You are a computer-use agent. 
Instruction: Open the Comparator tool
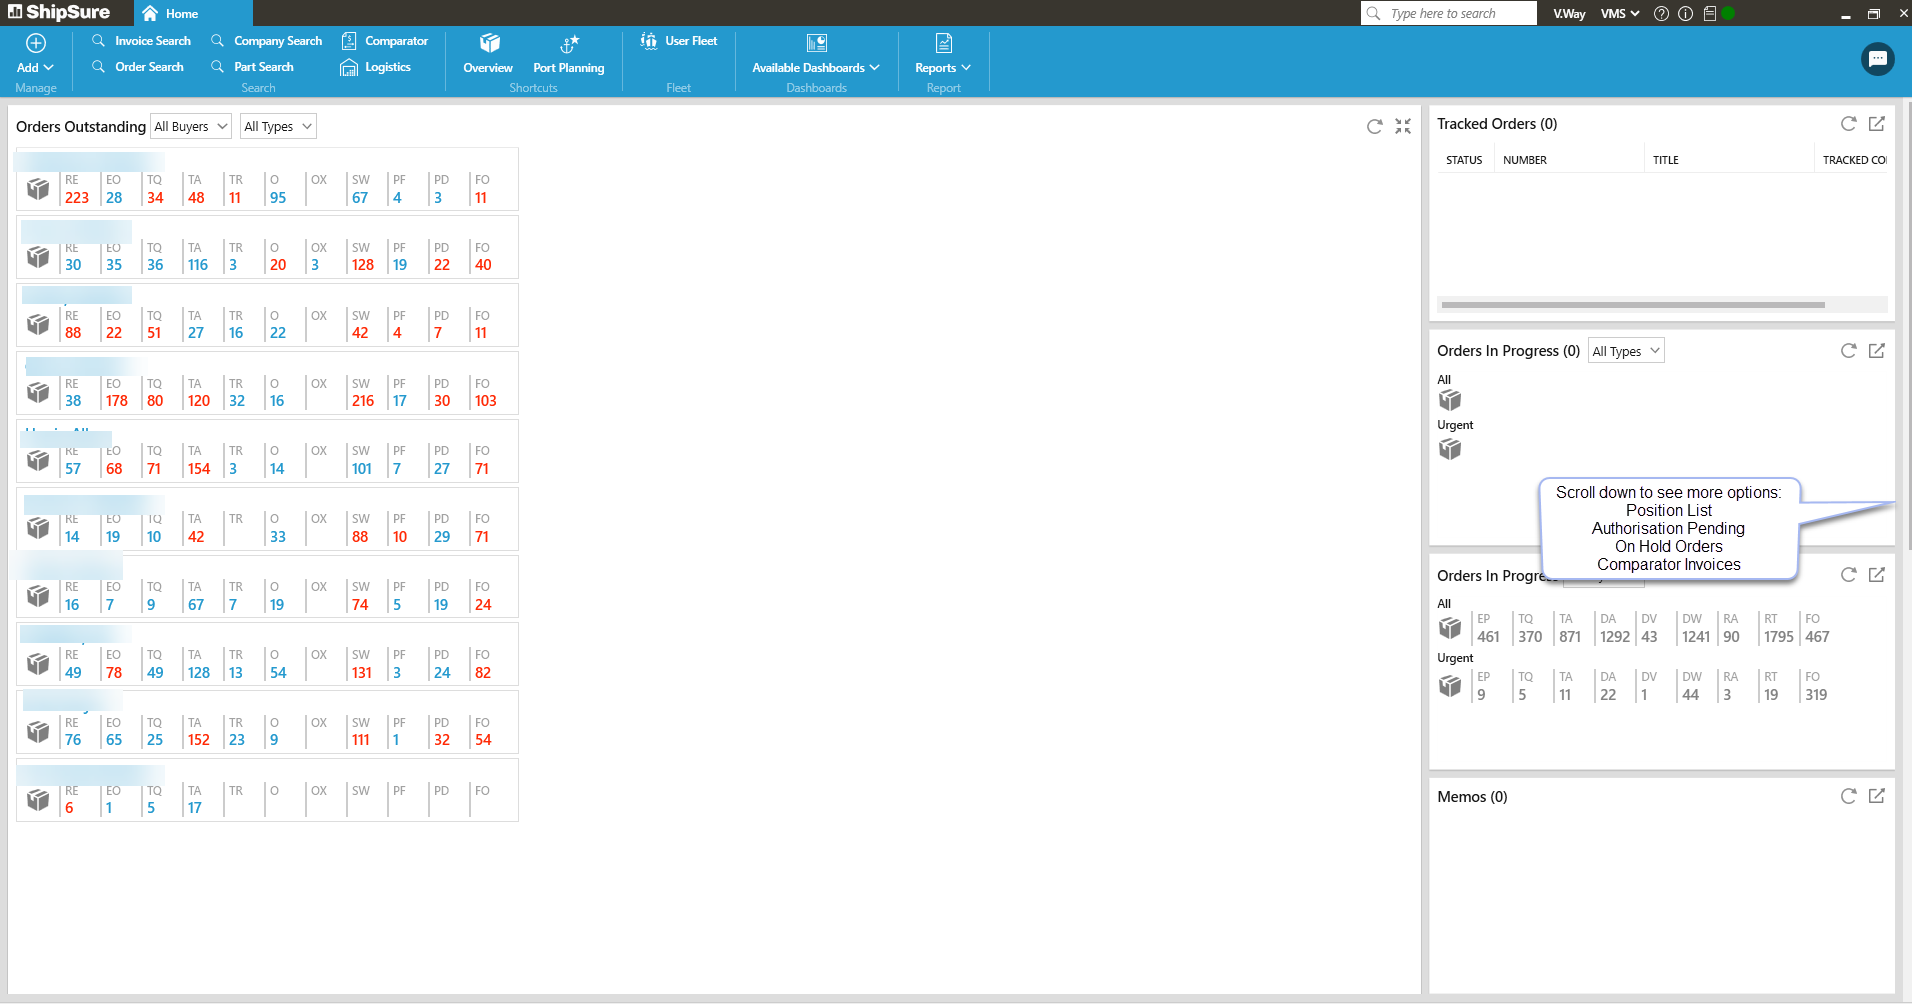point(385,41)
